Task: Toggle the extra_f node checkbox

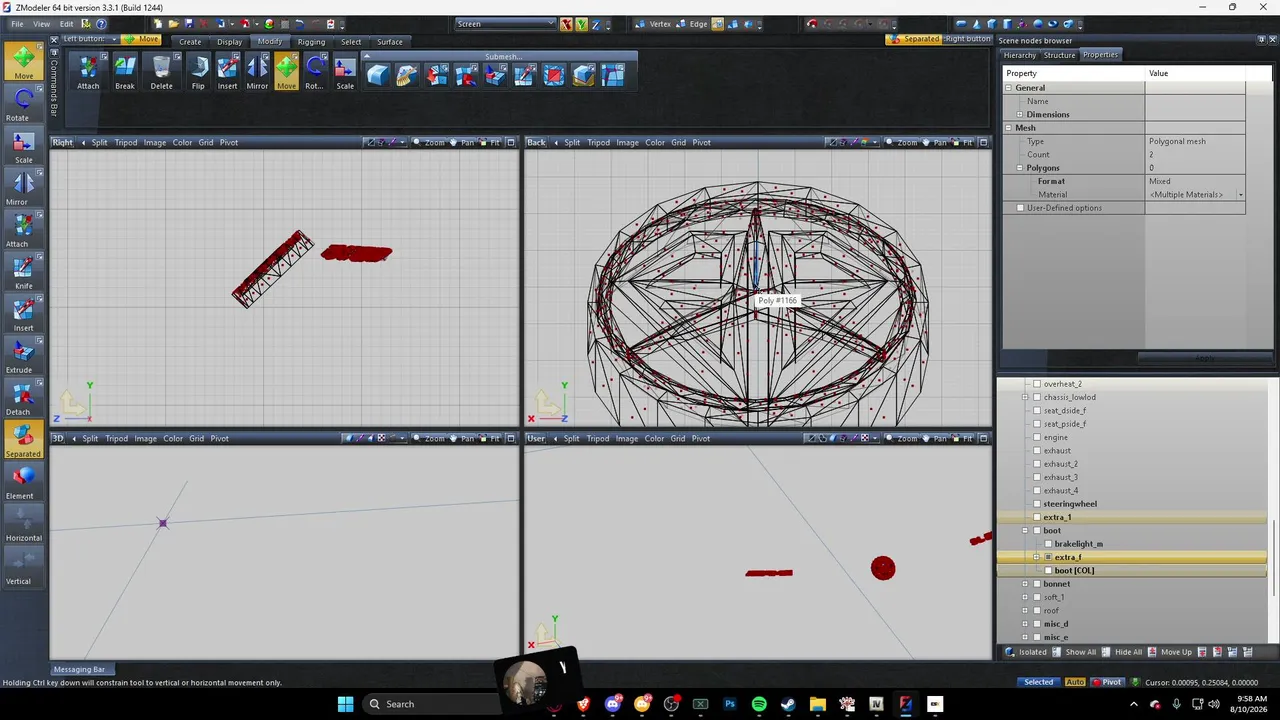Action: pos(1048,557)
